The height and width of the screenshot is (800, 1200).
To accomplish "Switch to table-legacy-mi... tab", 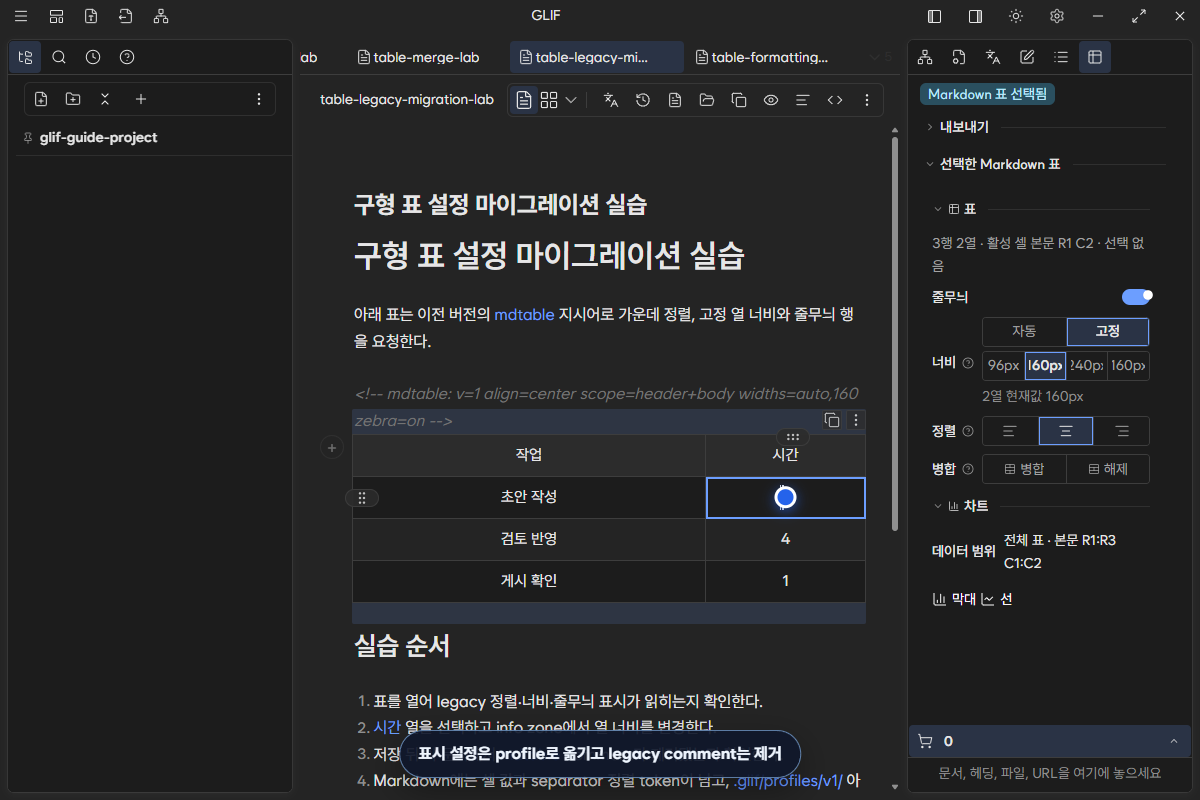I will [x=597, y=57].
